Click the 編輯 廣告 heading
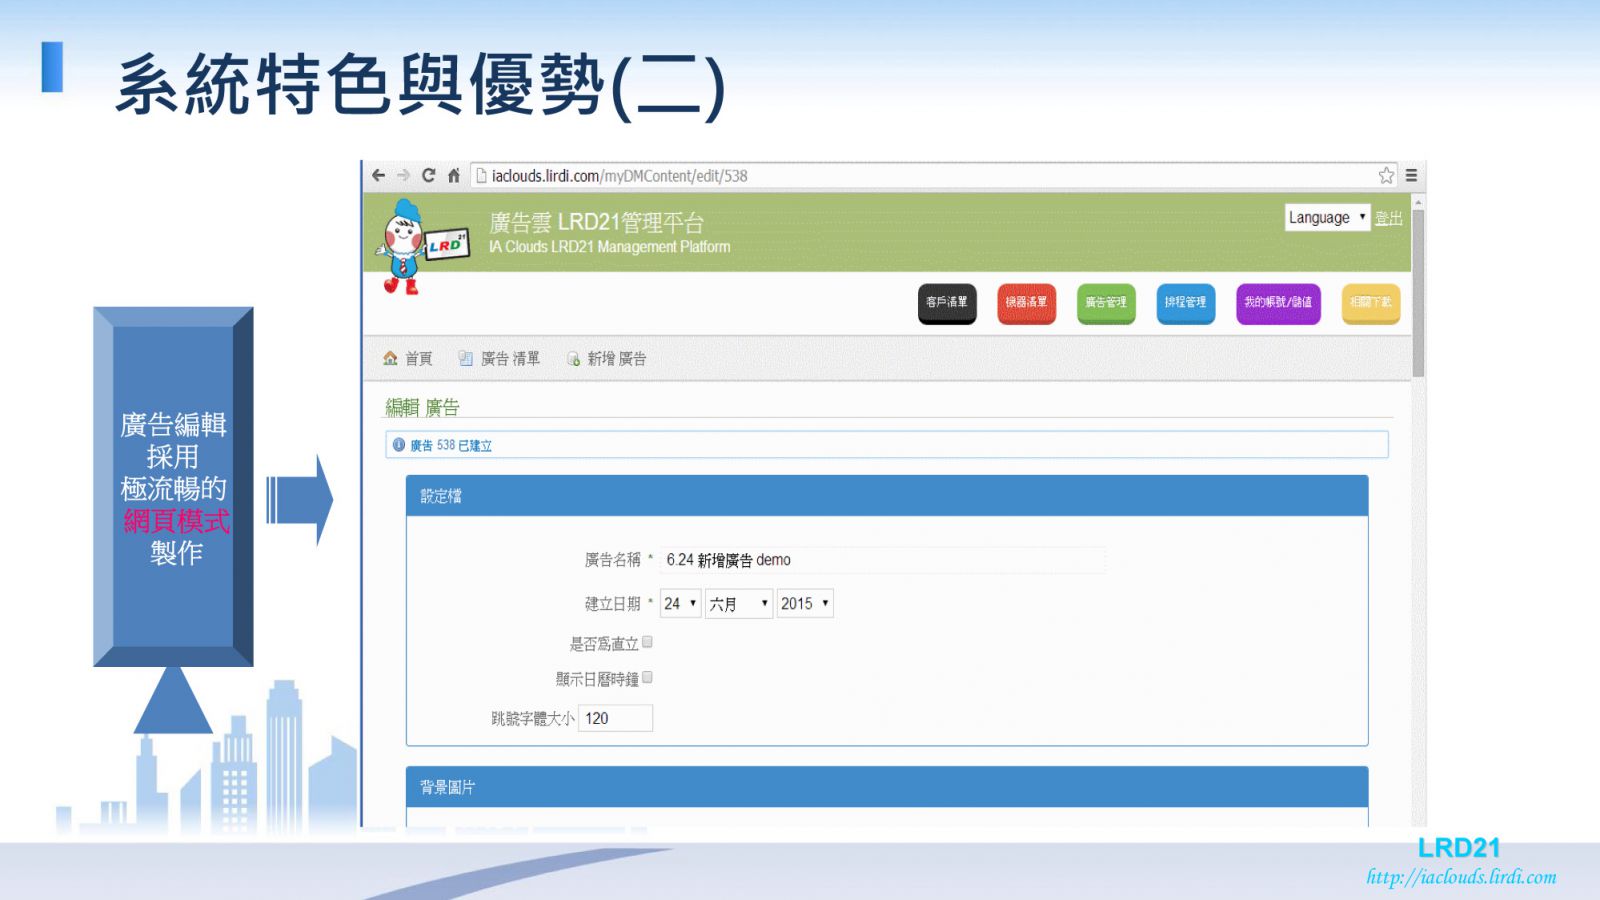1600x900 pixels. [422, 407]
